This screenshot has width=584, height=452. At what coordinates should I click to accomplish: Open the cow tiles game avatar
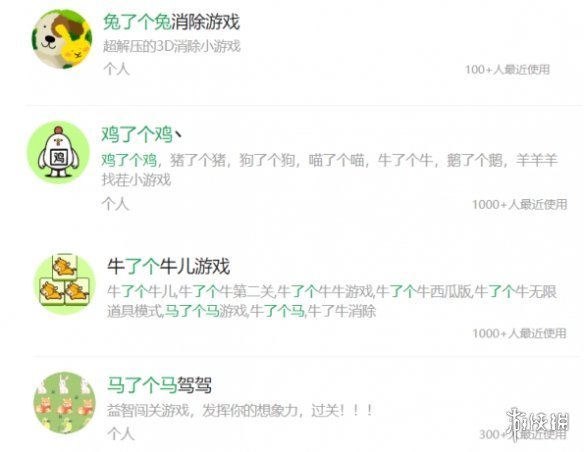pos(65,284)
